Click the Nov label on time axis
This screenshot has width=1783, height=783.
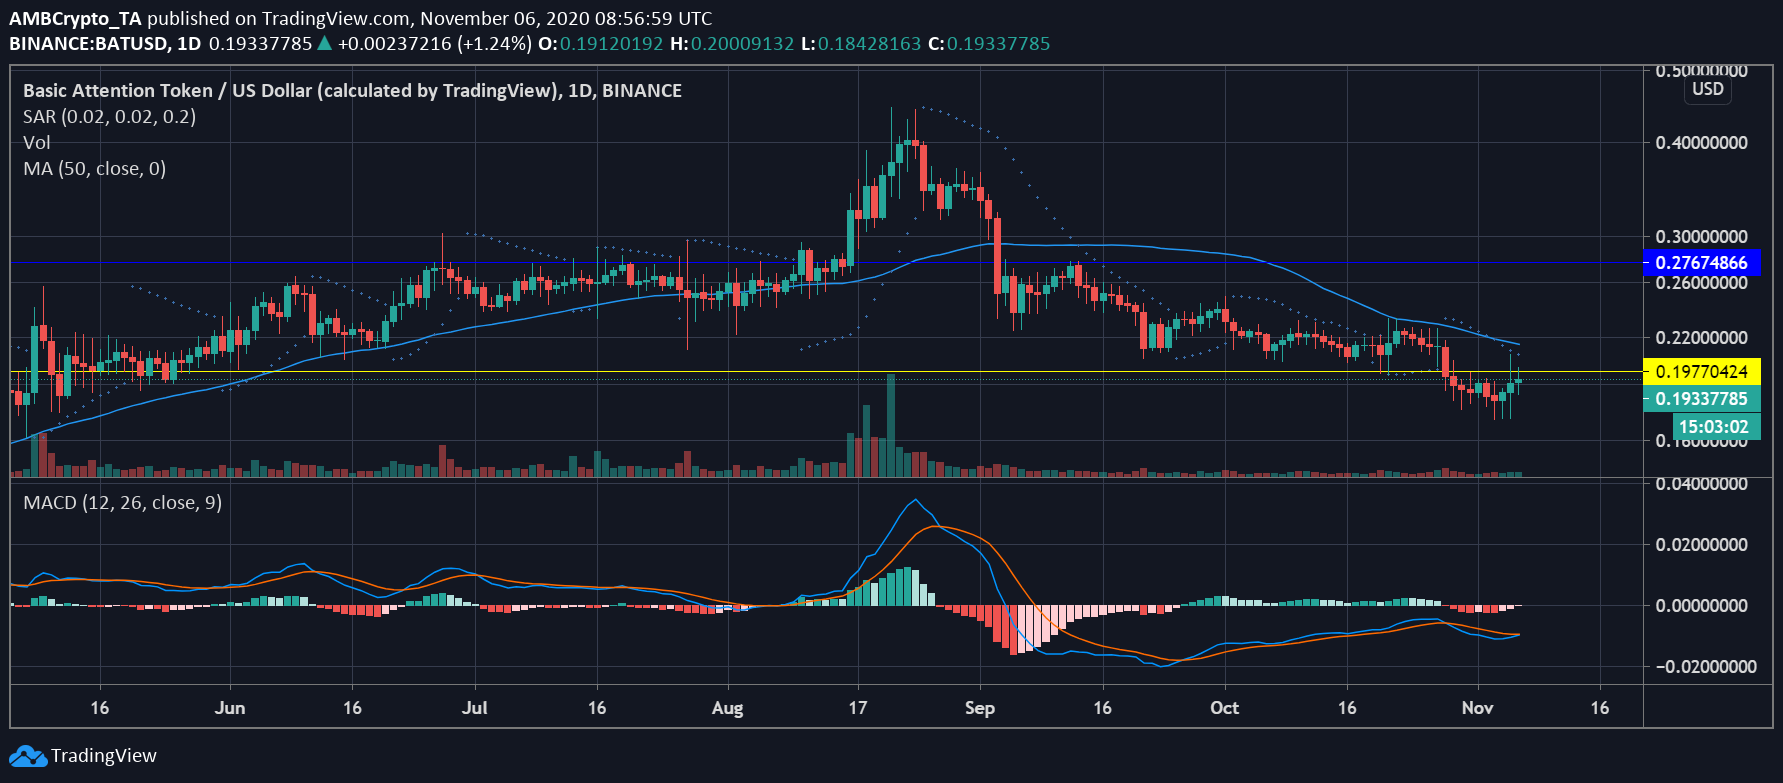coord(1478,708)
